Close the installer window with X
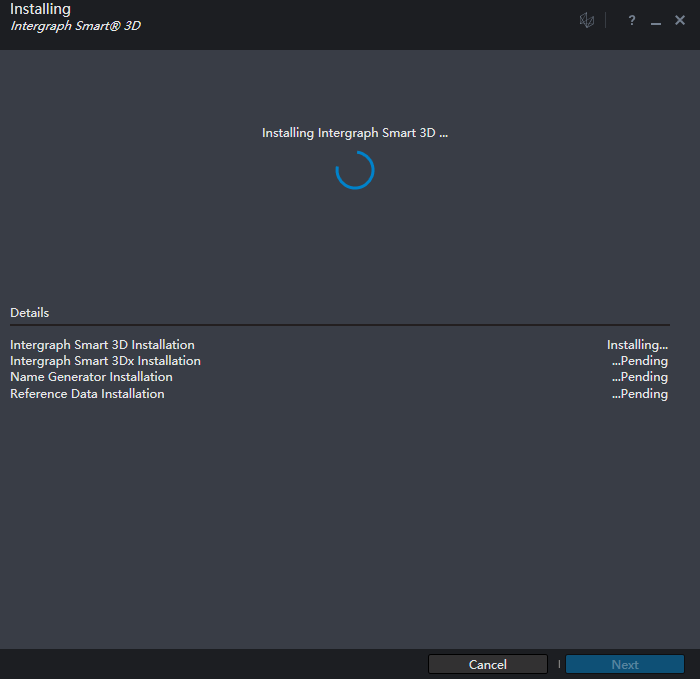Image resolution: width=700 pixels, height=679 pixels. tap(680, 21)
